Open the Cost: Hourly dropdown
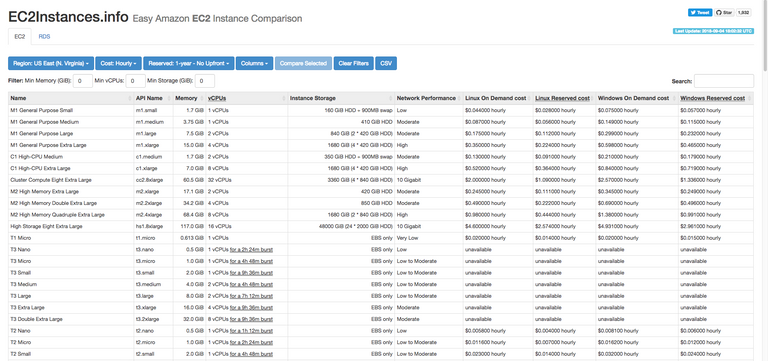Image resolution: width=768 pixels, height=361 pixels. click(119, 63)
